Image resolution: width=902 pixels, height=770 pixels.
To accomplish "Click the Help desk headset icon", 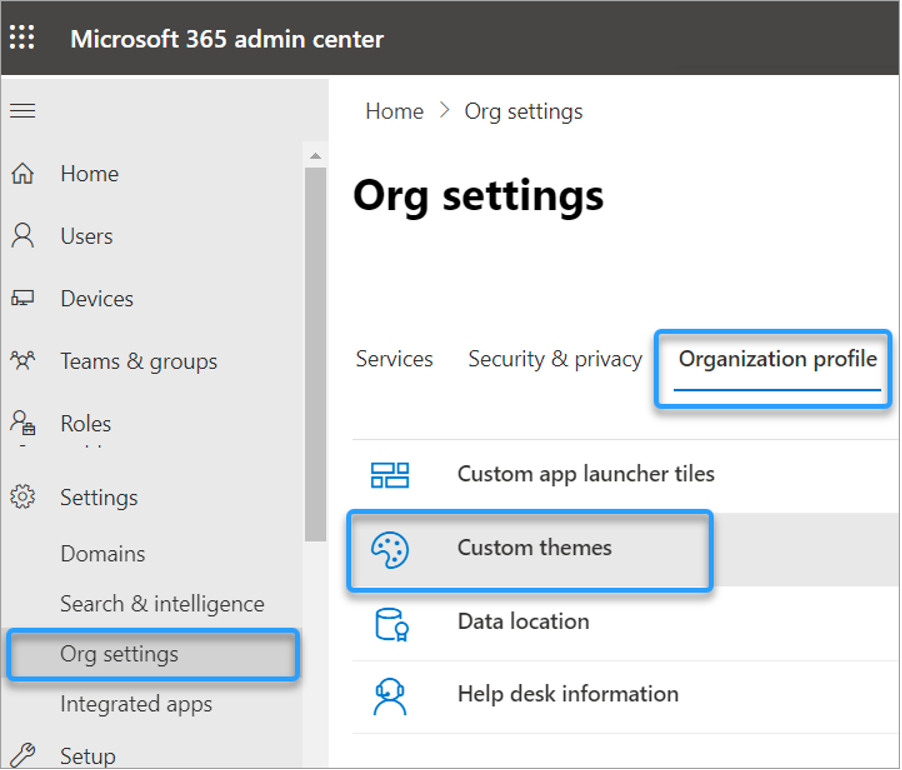I will pos(389,695).
